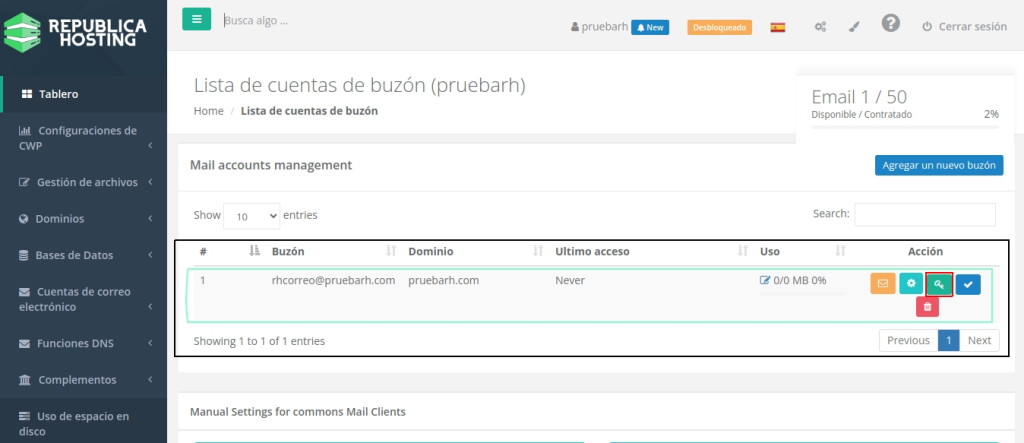1024x443 pixels.
Task: Click the Desbloqueado status badge
Action: point(718,27)
